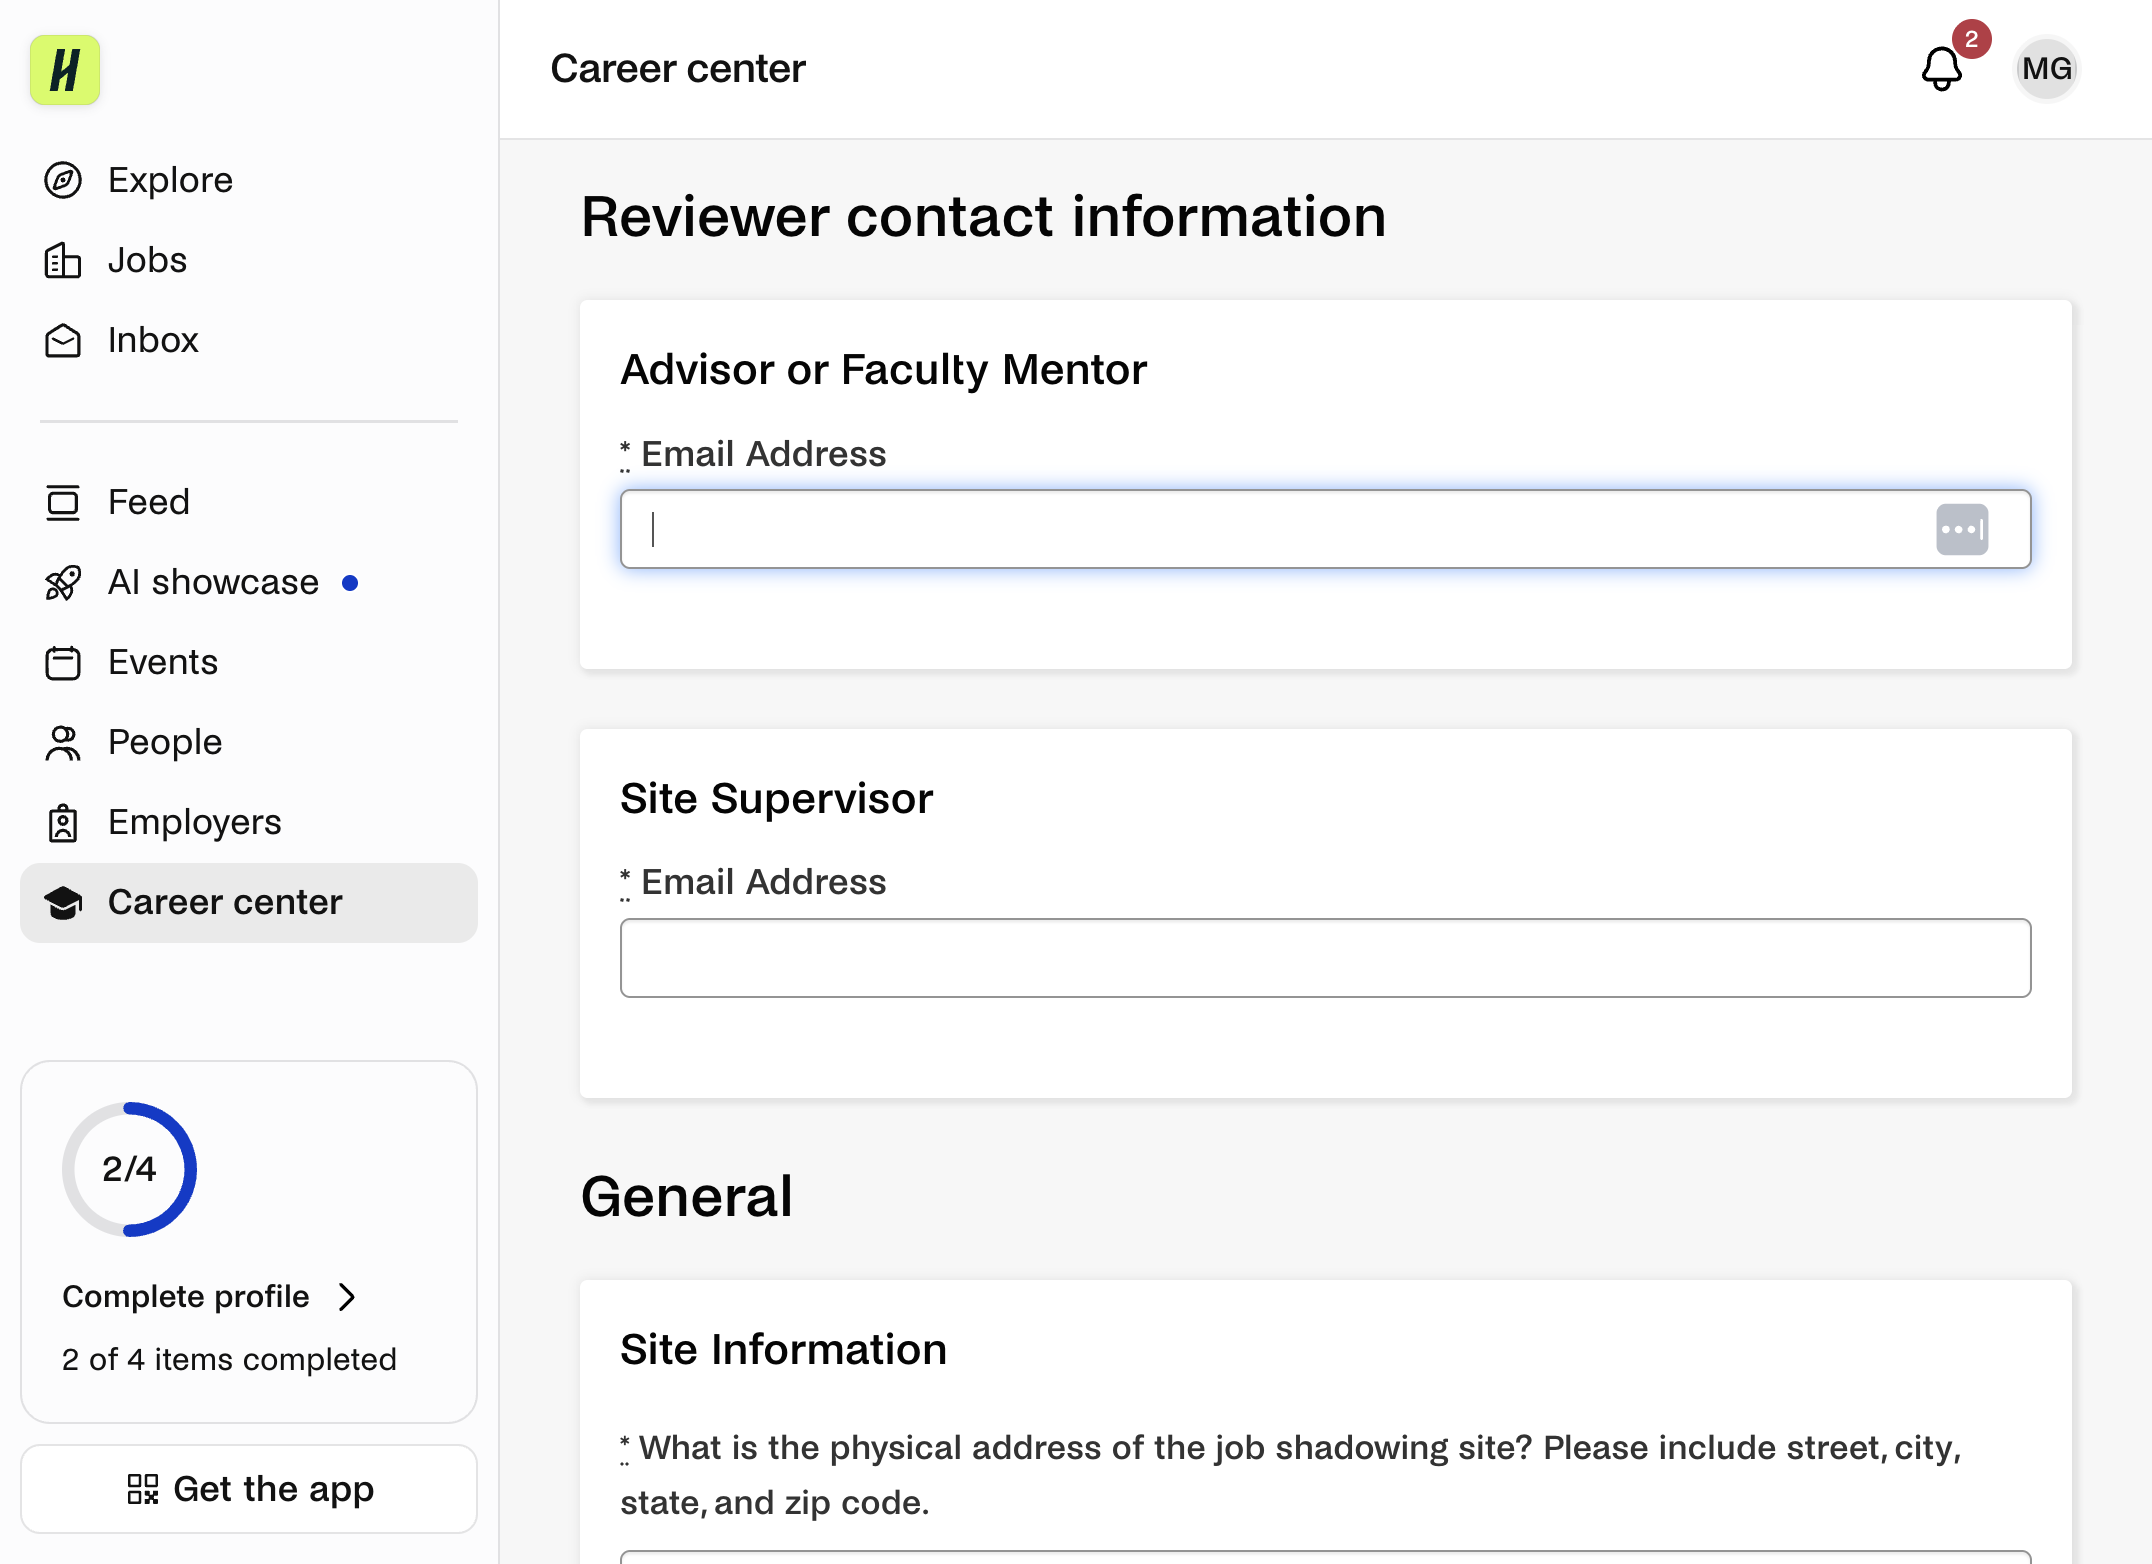Screen dimensions: 2152x1564
Task: Open Inbox from the sidebar
Action: coord(249,341)
